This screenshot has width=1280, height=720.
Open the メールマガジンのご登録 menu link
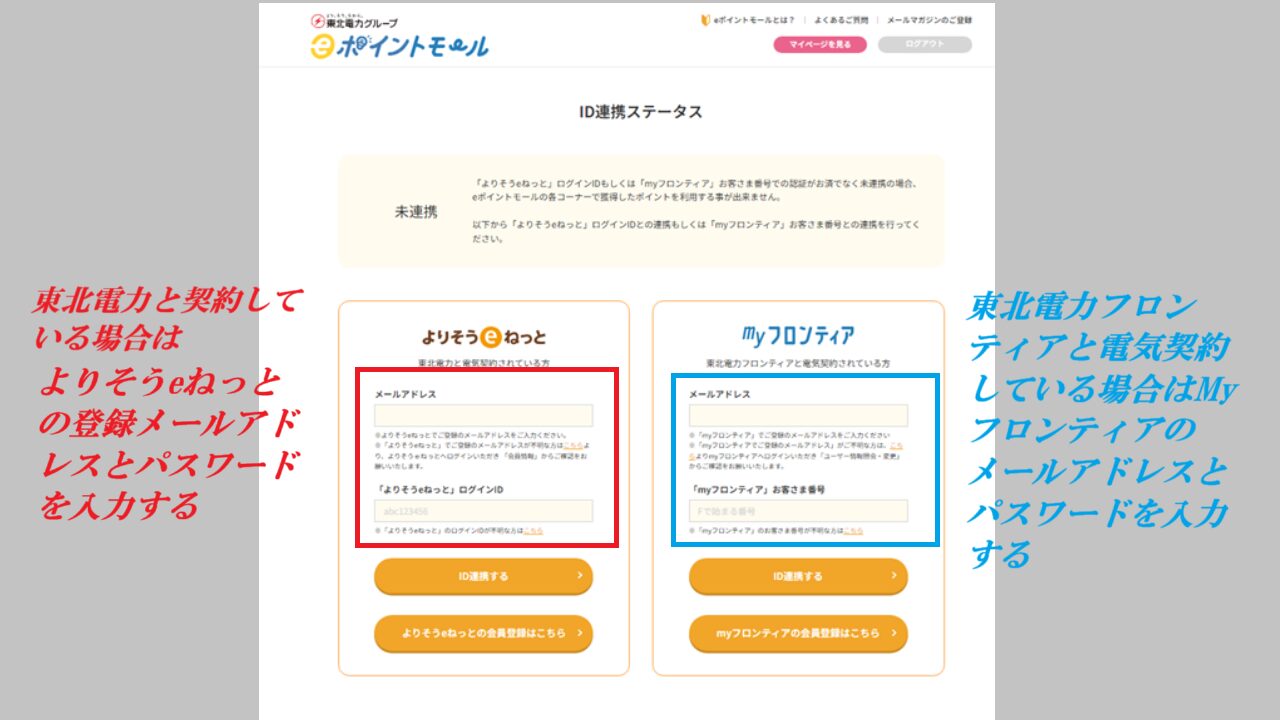[x=929, y=20]
